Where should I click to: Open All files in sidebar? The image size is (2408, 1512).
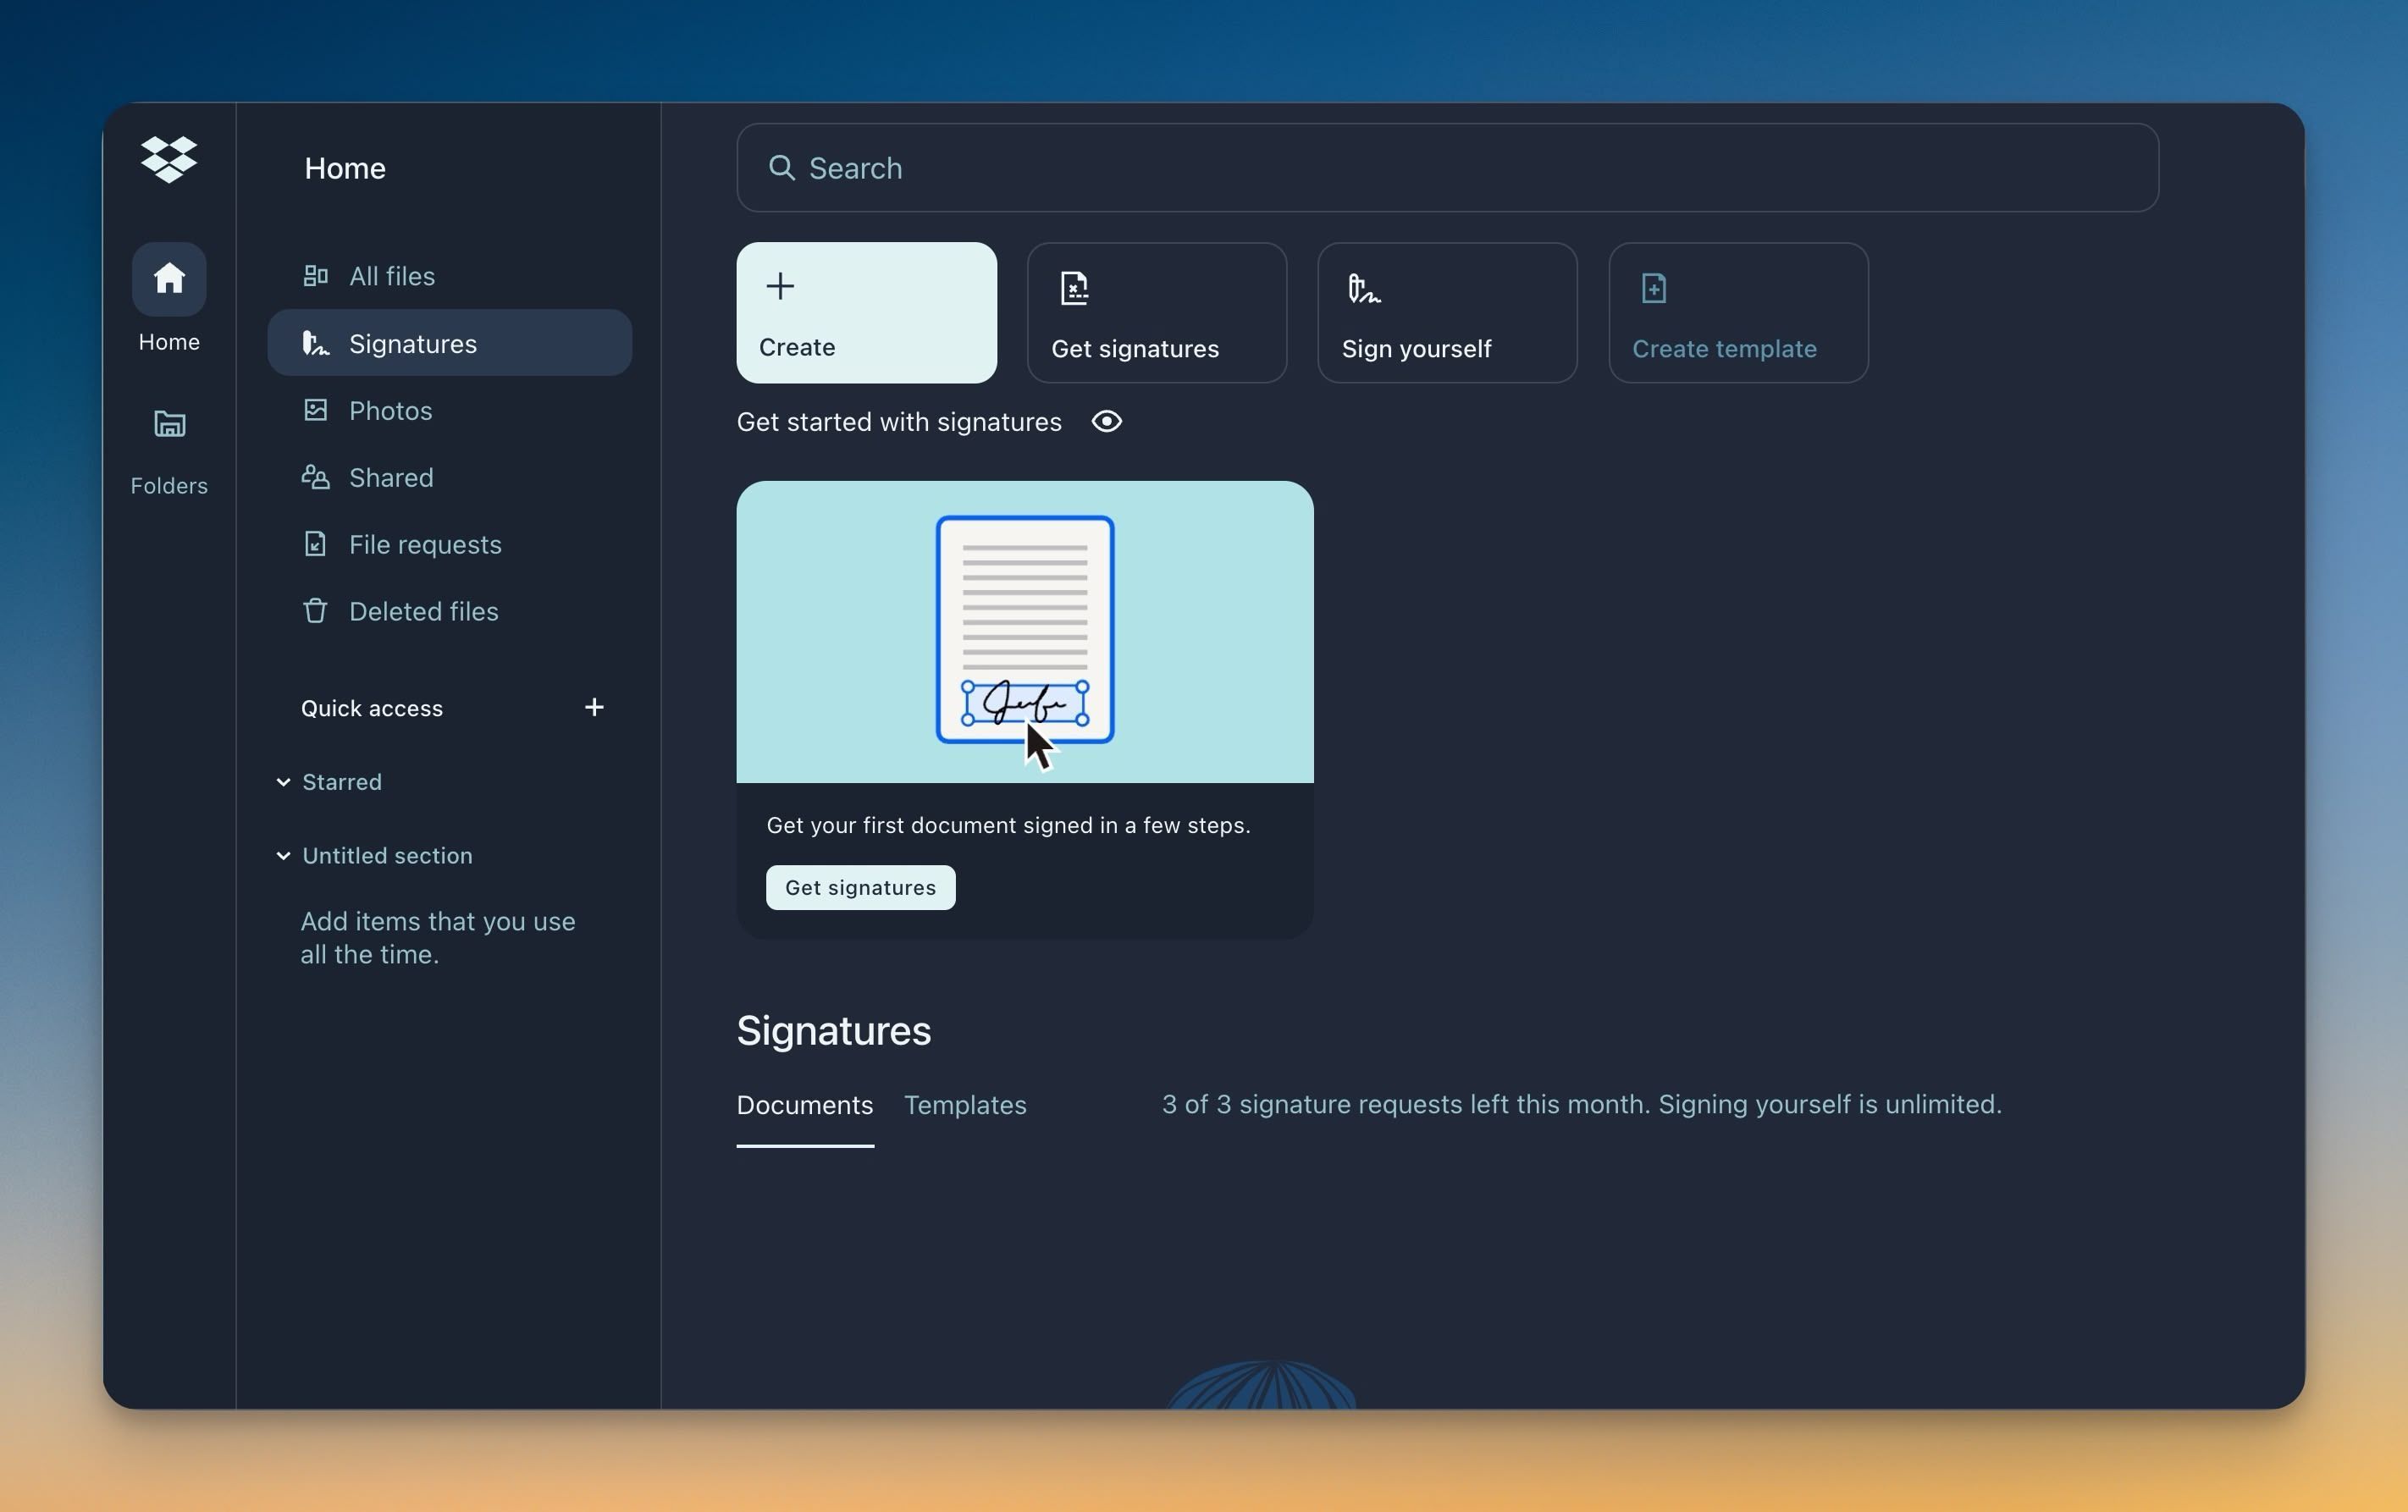click(x=391, y=276)
